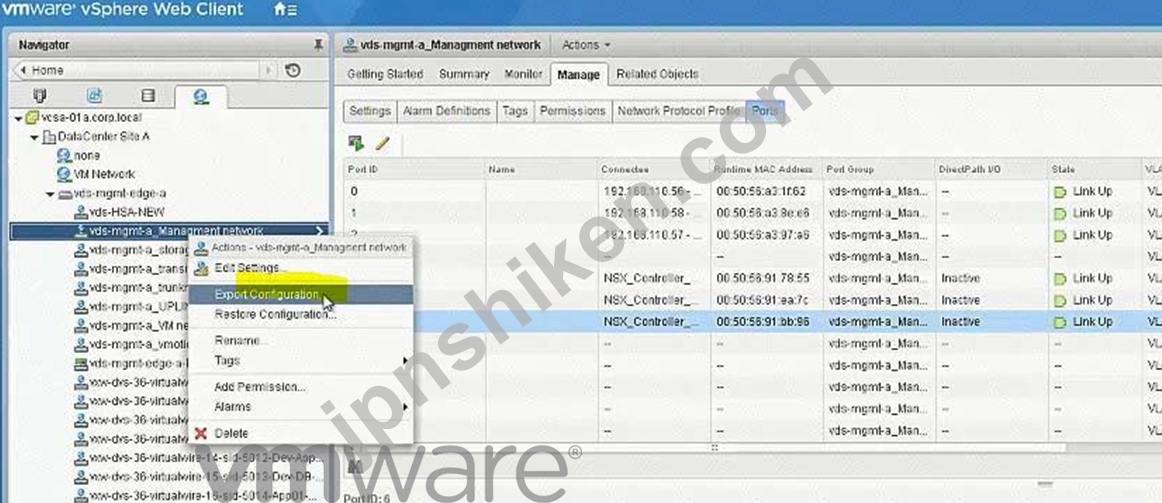
Task: Sort by the Port Group column header
Action: 878,169
